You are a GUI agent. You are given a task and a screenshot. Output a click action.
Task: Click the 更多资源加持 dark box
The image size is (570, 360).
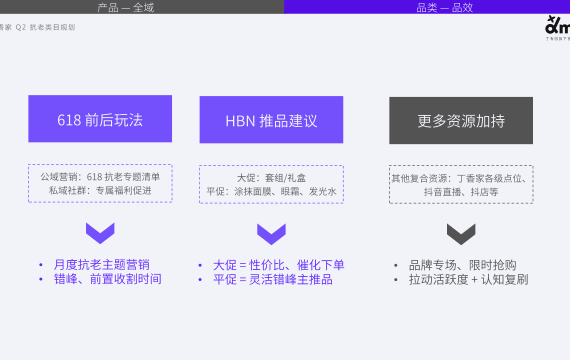tap(461, 120)
